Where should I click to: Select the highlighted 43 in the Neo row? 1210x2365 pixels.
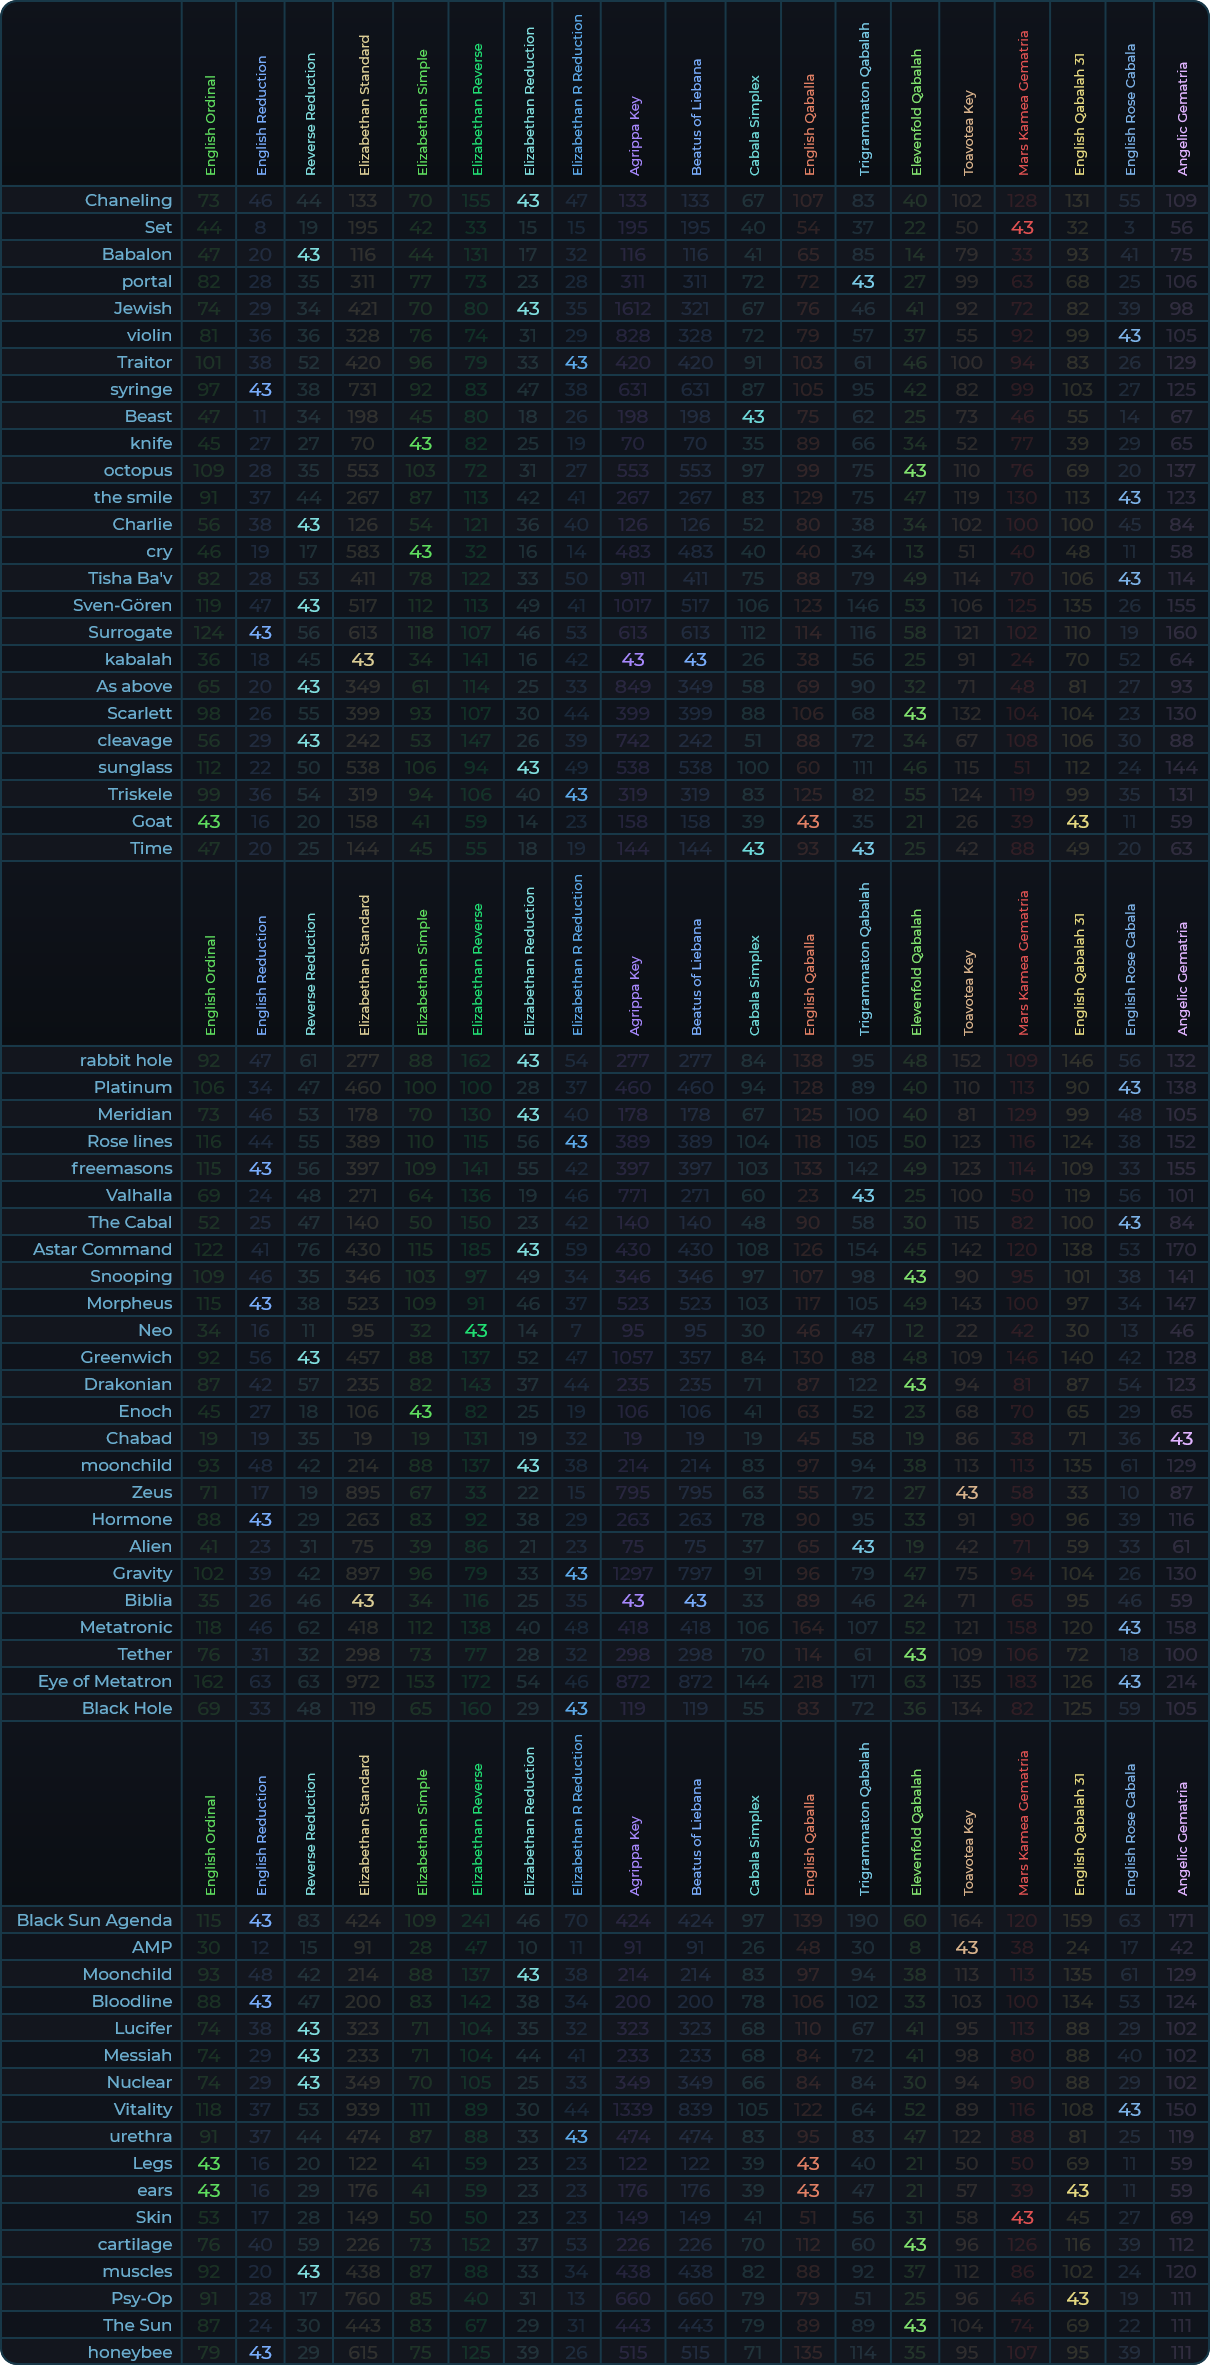(476, 1331)
